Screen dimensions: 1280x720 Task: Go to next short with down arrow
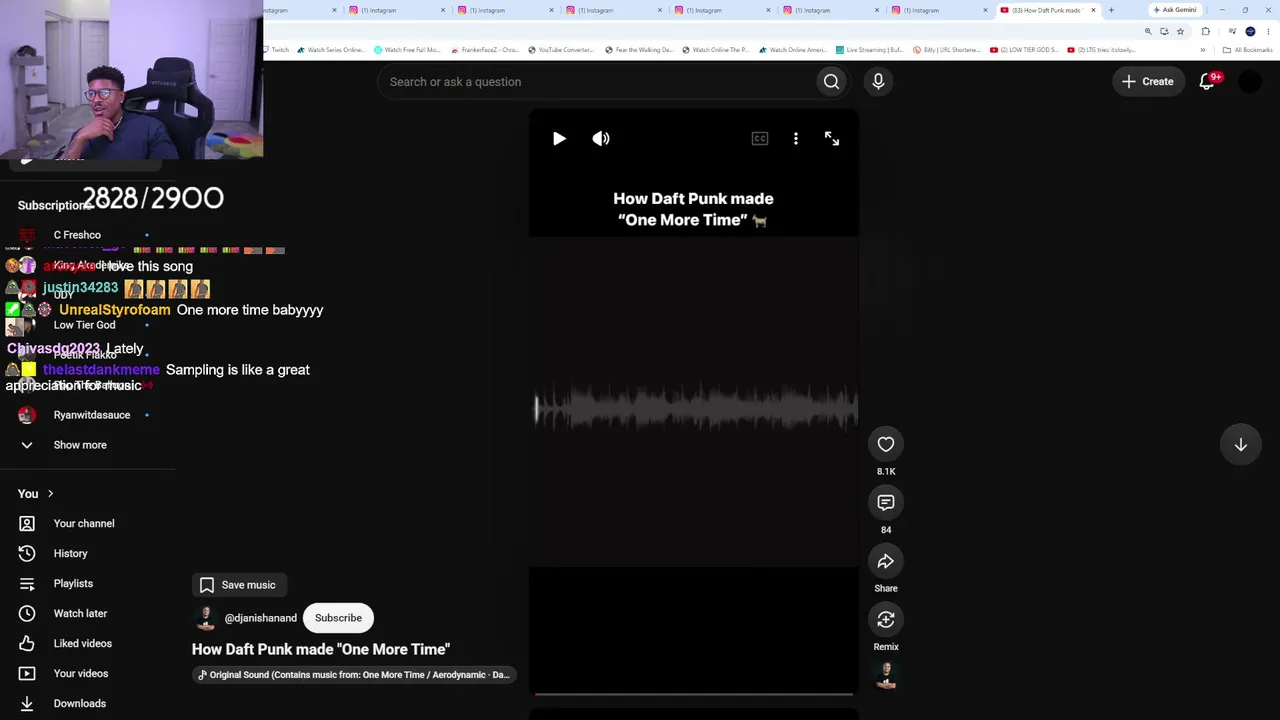[1240, 444]
